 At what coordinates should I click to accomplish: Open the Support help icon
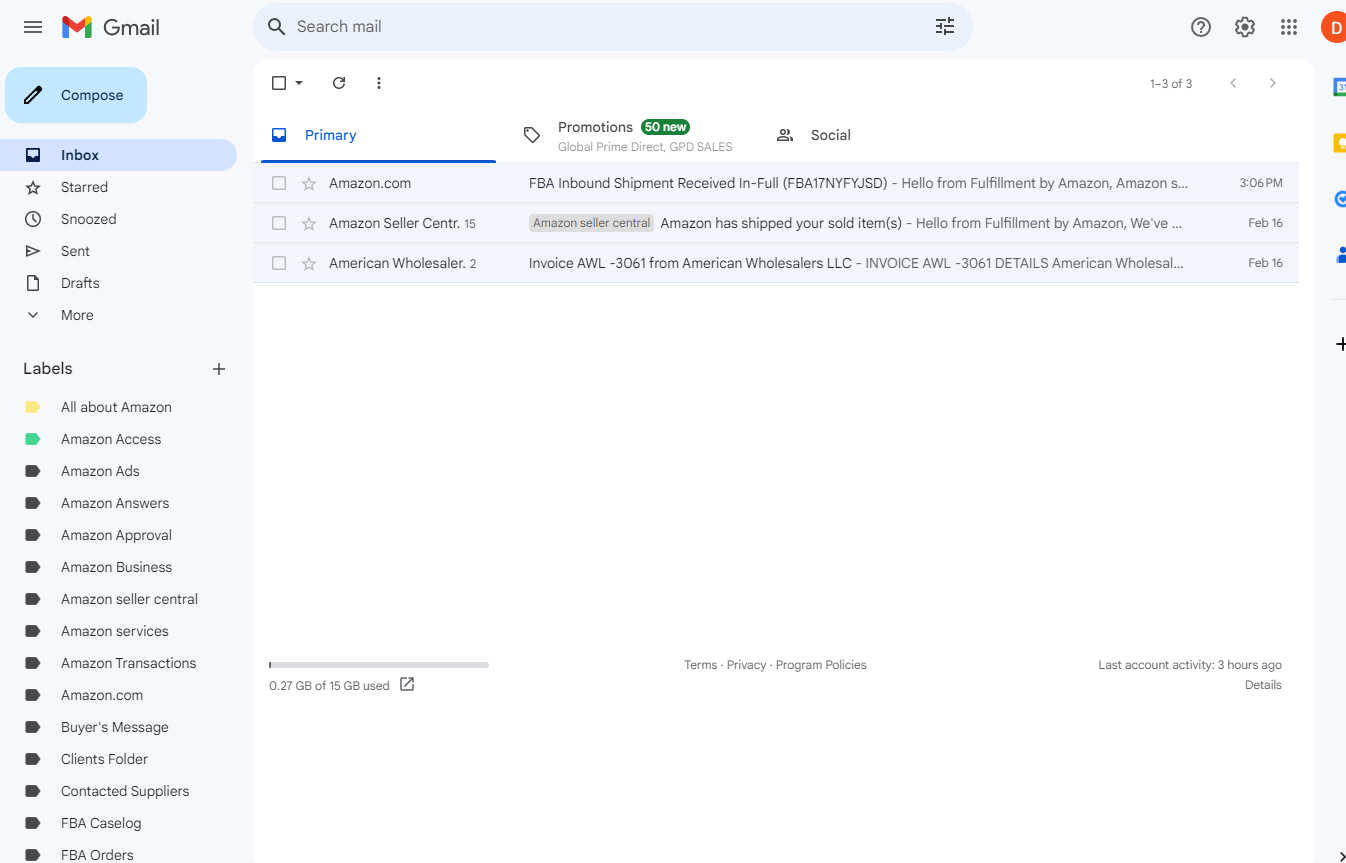click(1201, 27)
